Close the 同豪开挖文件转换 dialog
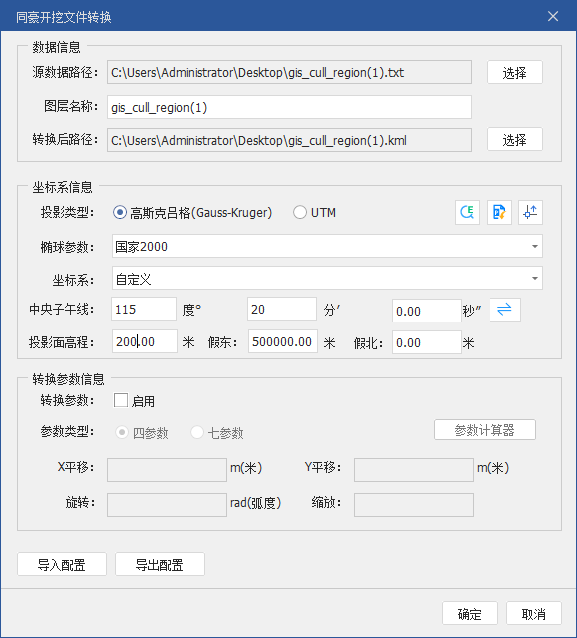Image resolution: width=577 pixels, height=638 pixels. (x=553, y=16)
